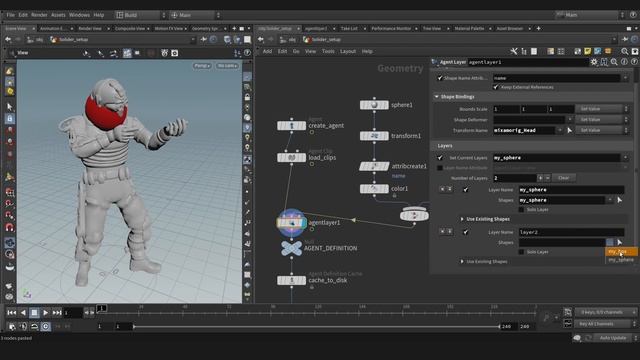This screenshot has width=640, height=360.
Task: Select the load_clips node
Action: pos(291,158)
